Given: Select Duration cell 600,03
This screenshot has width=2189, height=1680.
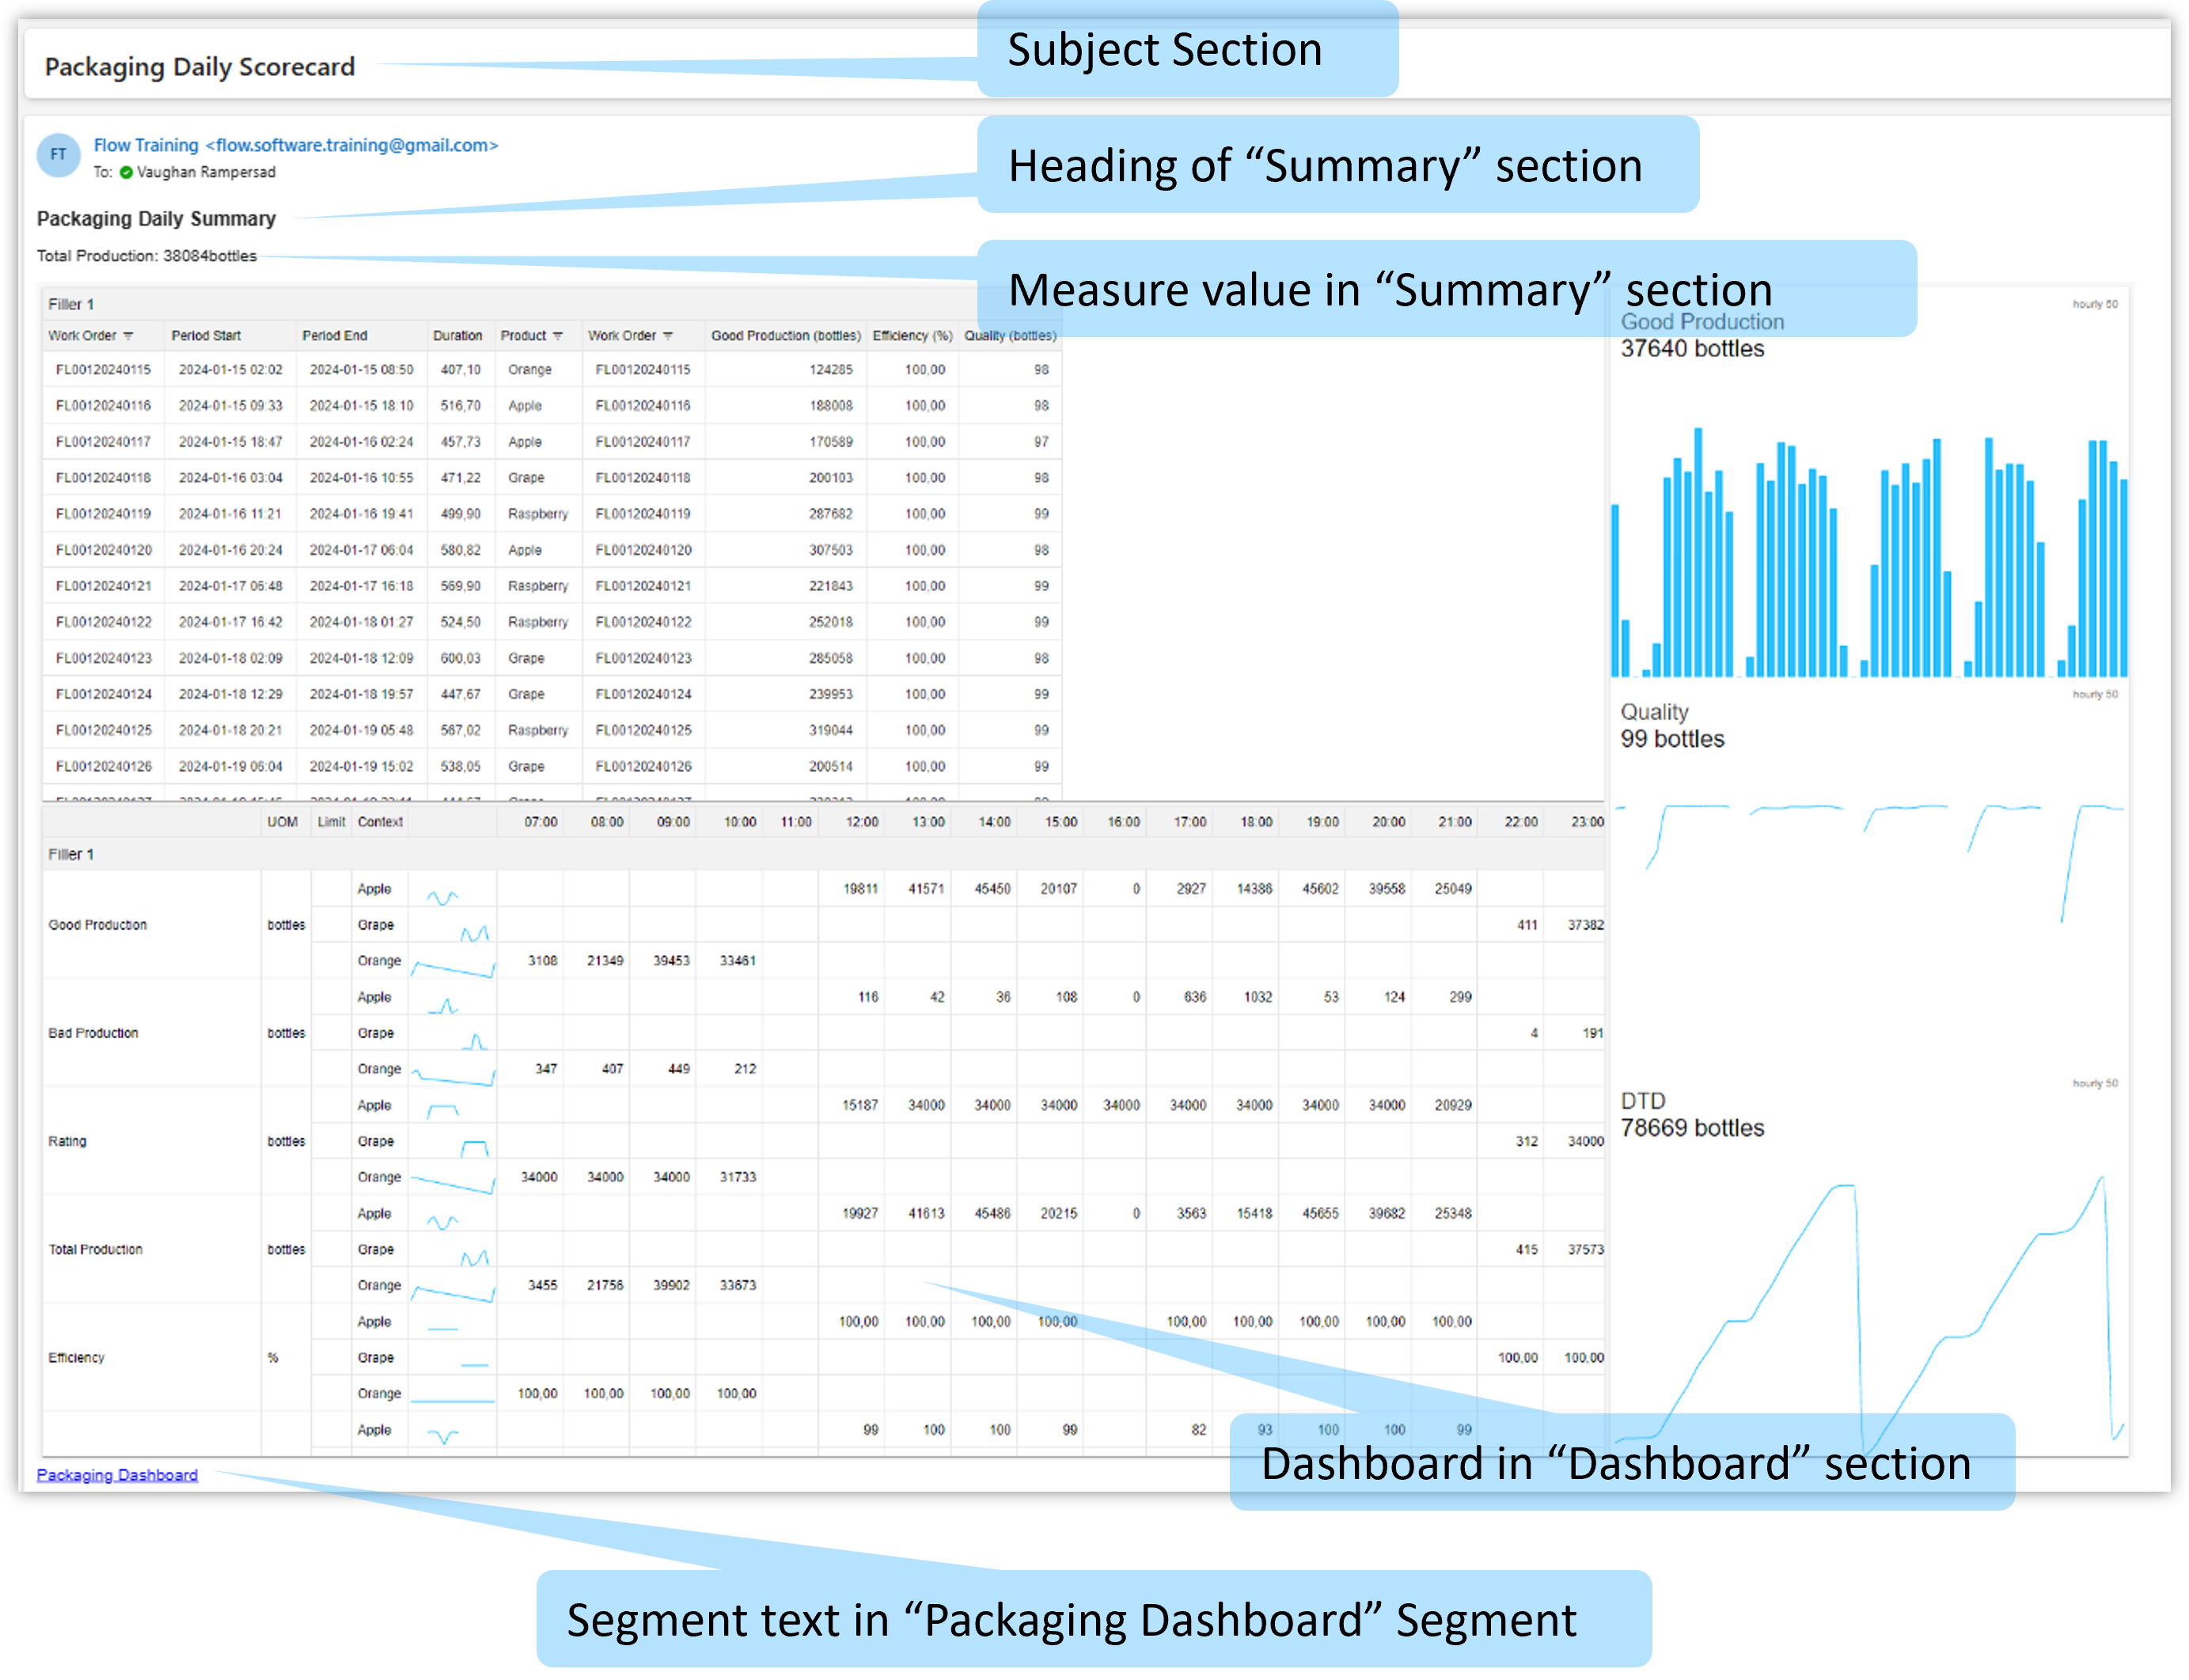Looking at the screenshot, I should [461, 658].
